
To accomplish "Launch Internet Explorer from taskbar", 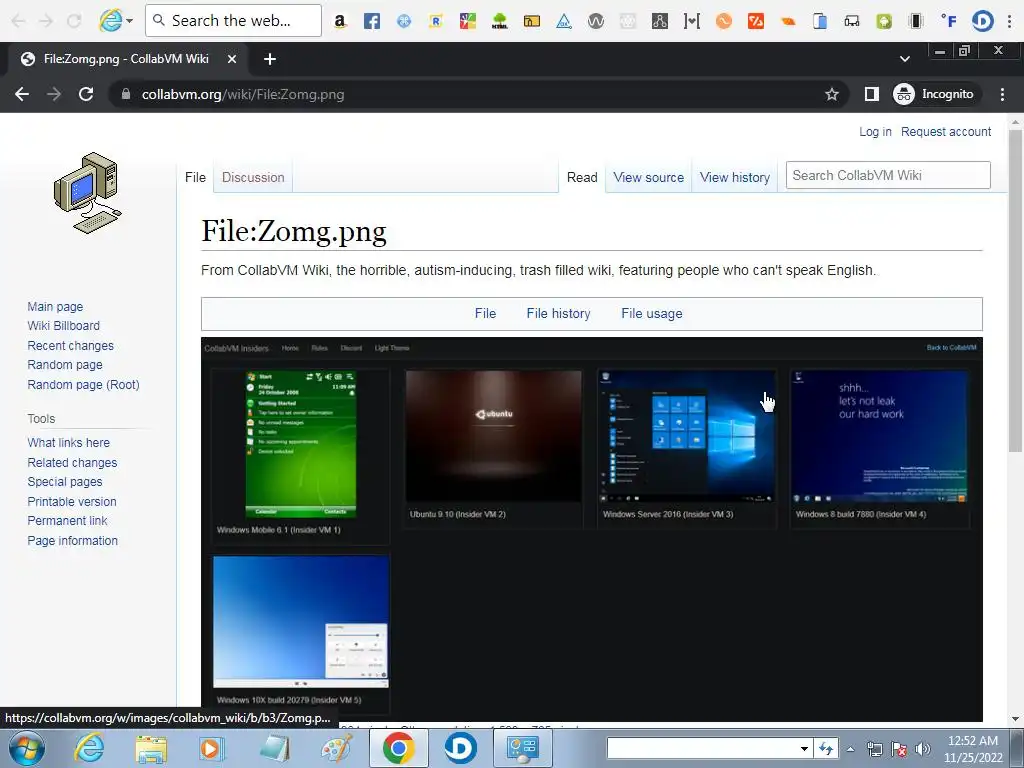I will [89, 748].
